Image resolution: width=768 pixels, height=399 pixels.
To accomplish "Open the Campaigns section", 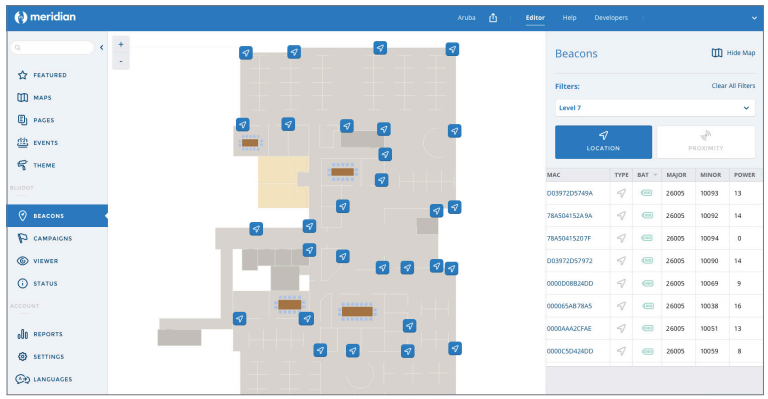I will (52, 238).
